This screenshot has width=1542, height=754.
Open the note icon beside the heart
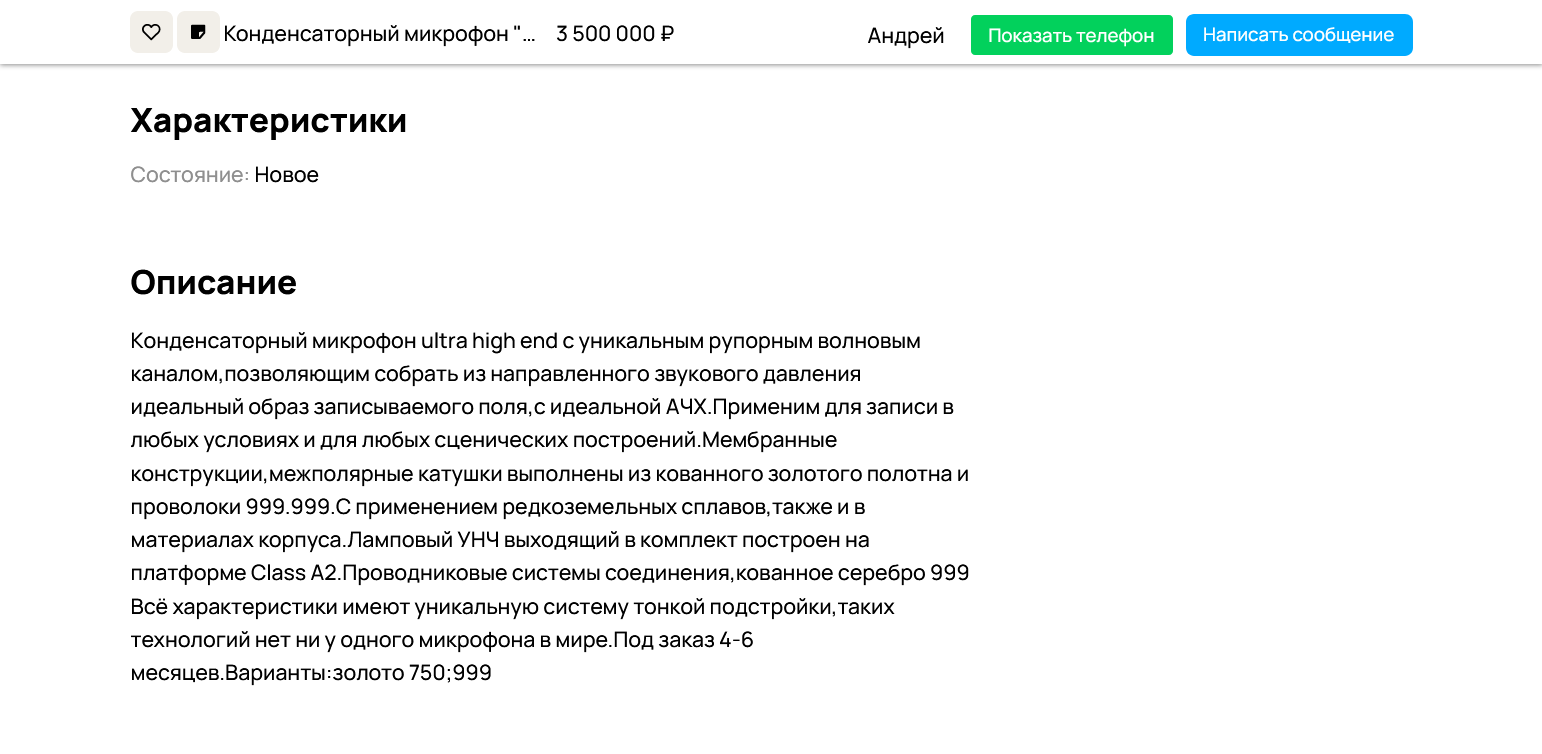tap(198, 32)
